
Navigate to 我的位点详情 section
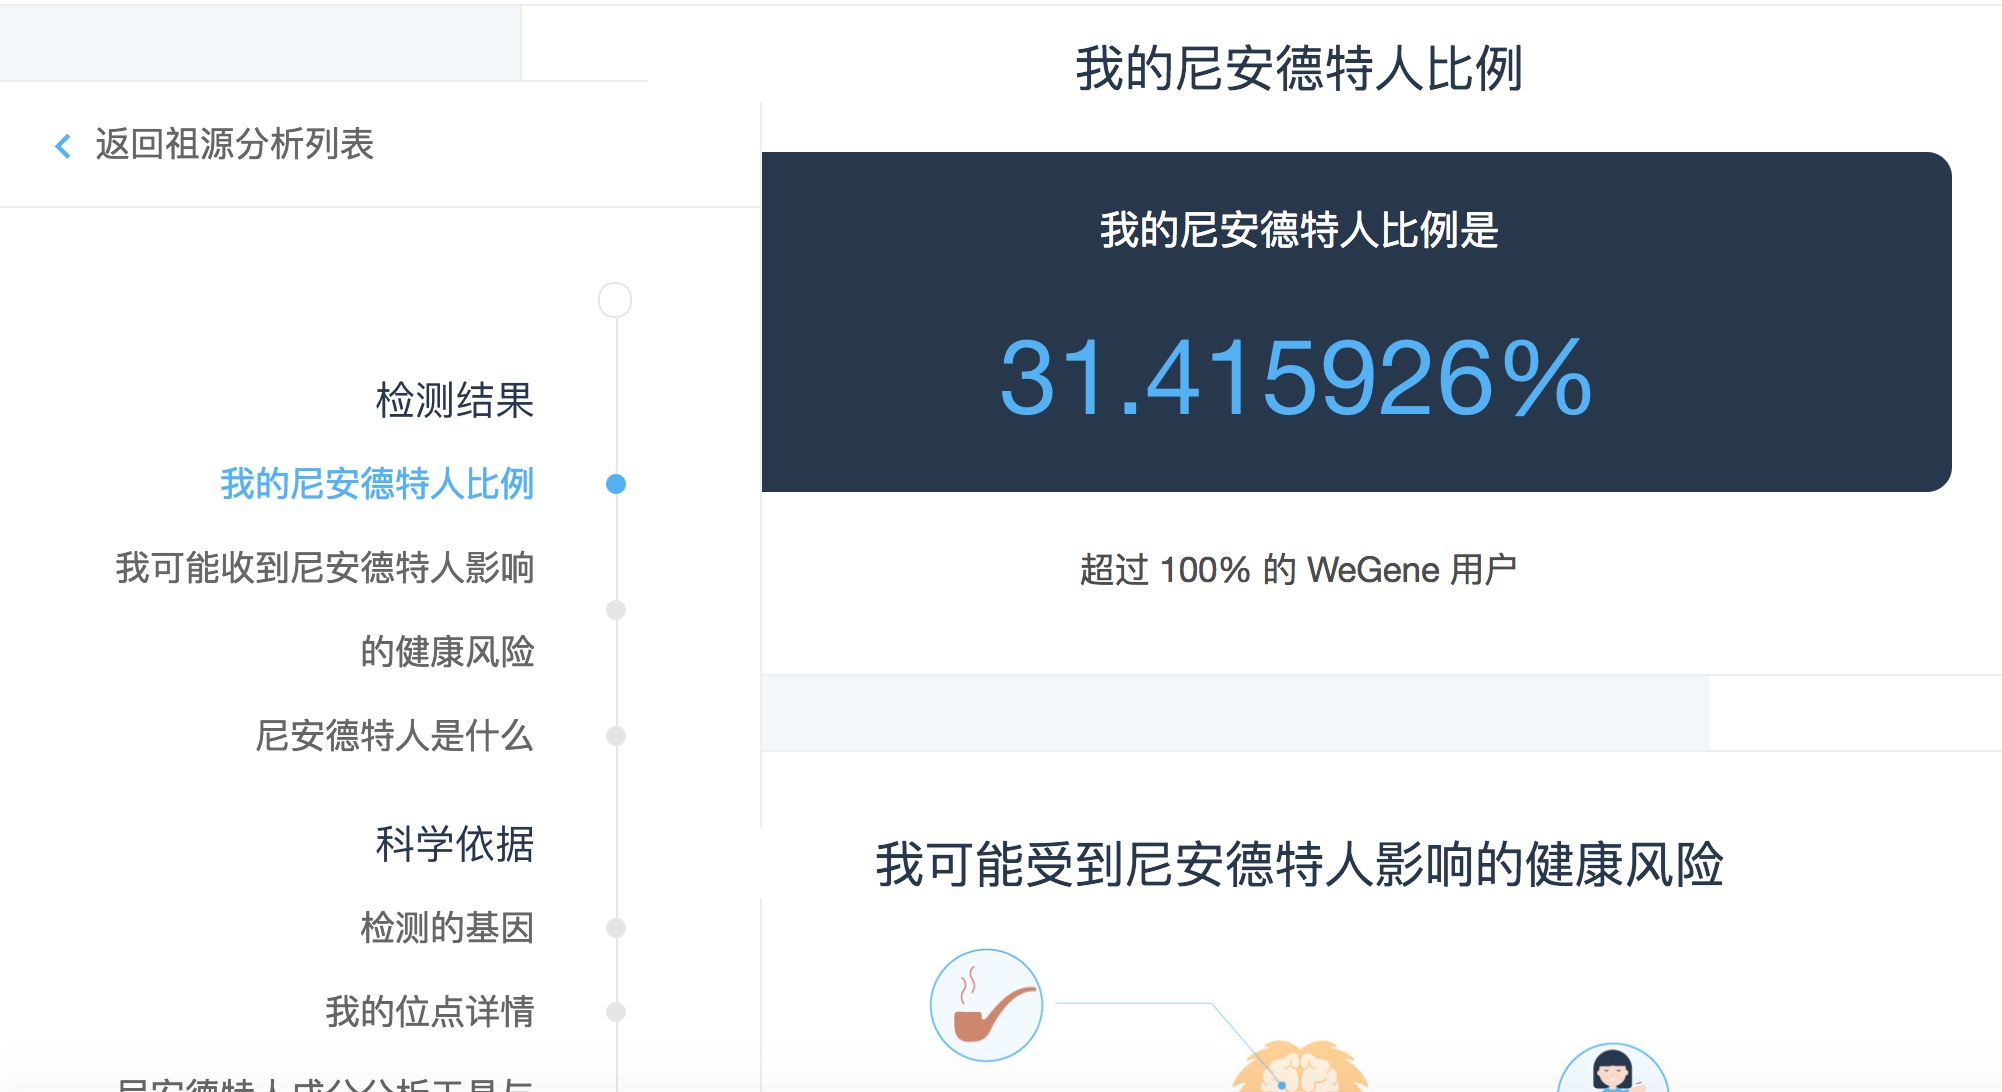430,1012
